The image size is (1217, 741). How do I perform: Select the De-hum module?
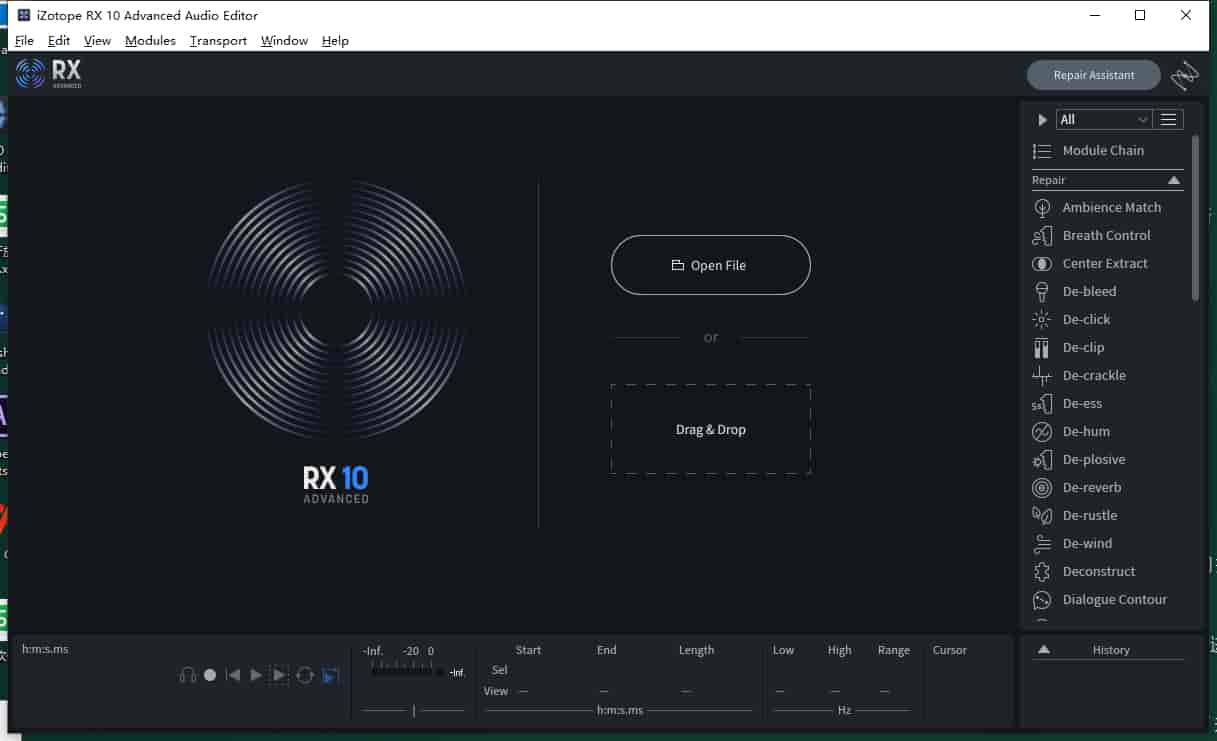coord(1084,431)
